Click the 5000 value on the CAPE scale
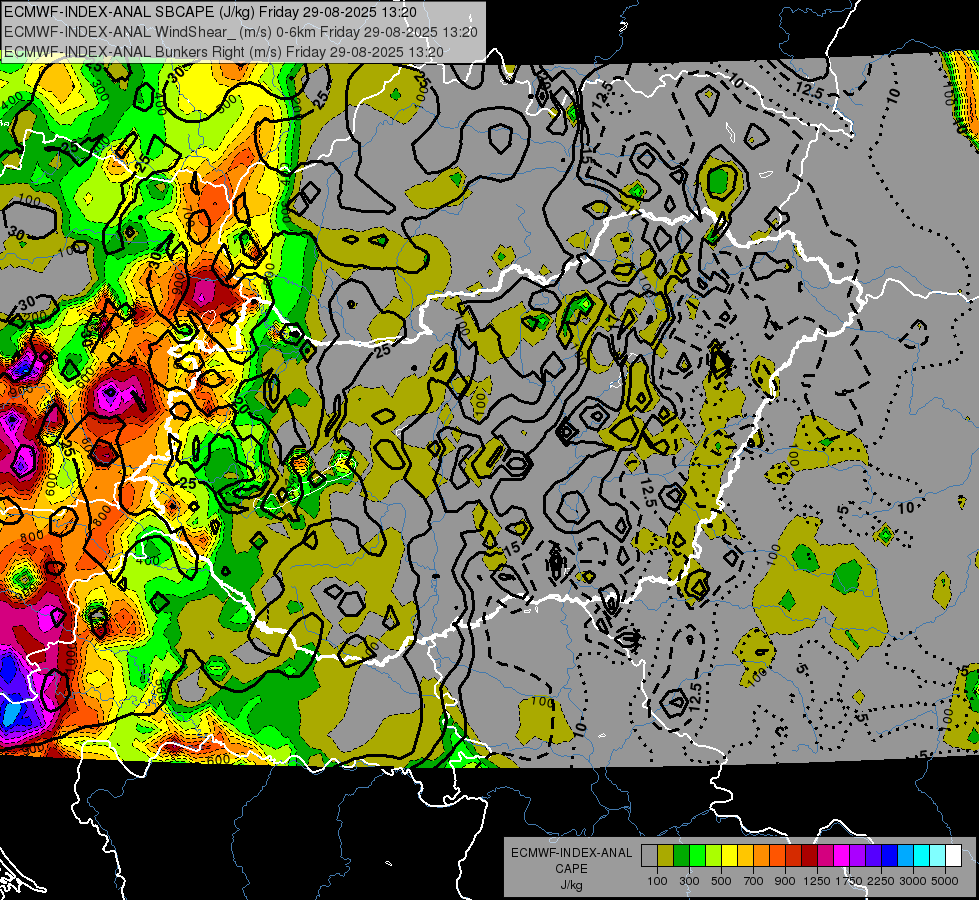 click(x=945, y=881)
